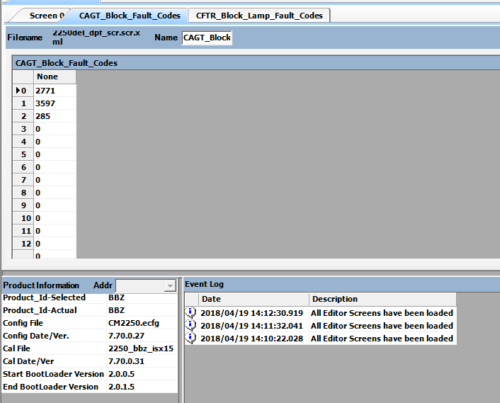
Task: Click the None column header
Action: pyautogui.click(x=55, y=77)
